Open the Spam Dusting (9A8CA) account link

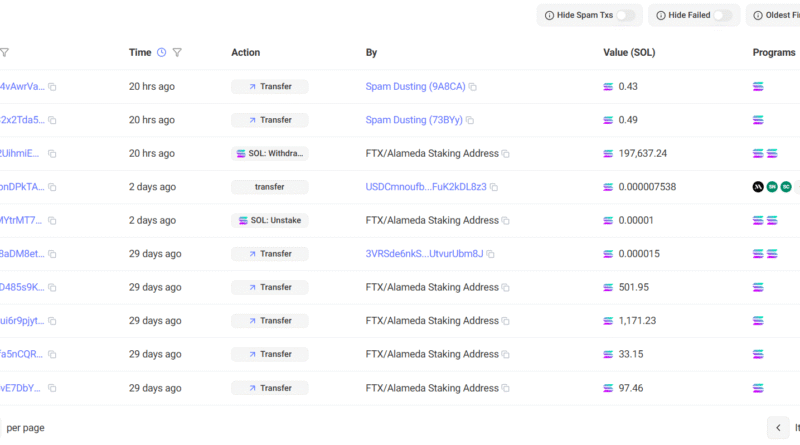click(x=415, y=87)
